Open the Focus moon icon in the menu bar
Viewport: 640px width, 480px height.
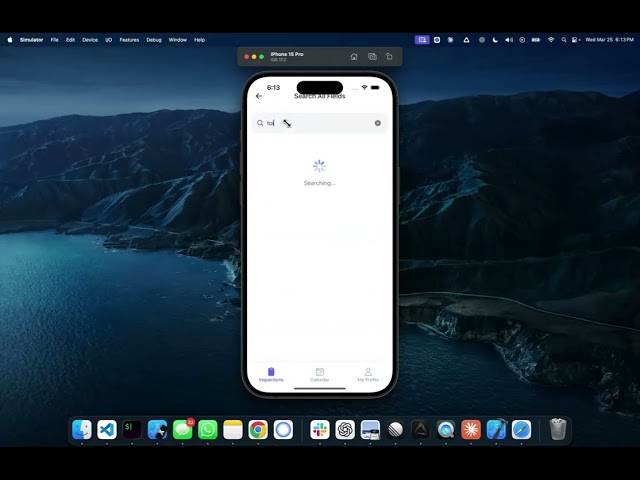pos(495,40)
